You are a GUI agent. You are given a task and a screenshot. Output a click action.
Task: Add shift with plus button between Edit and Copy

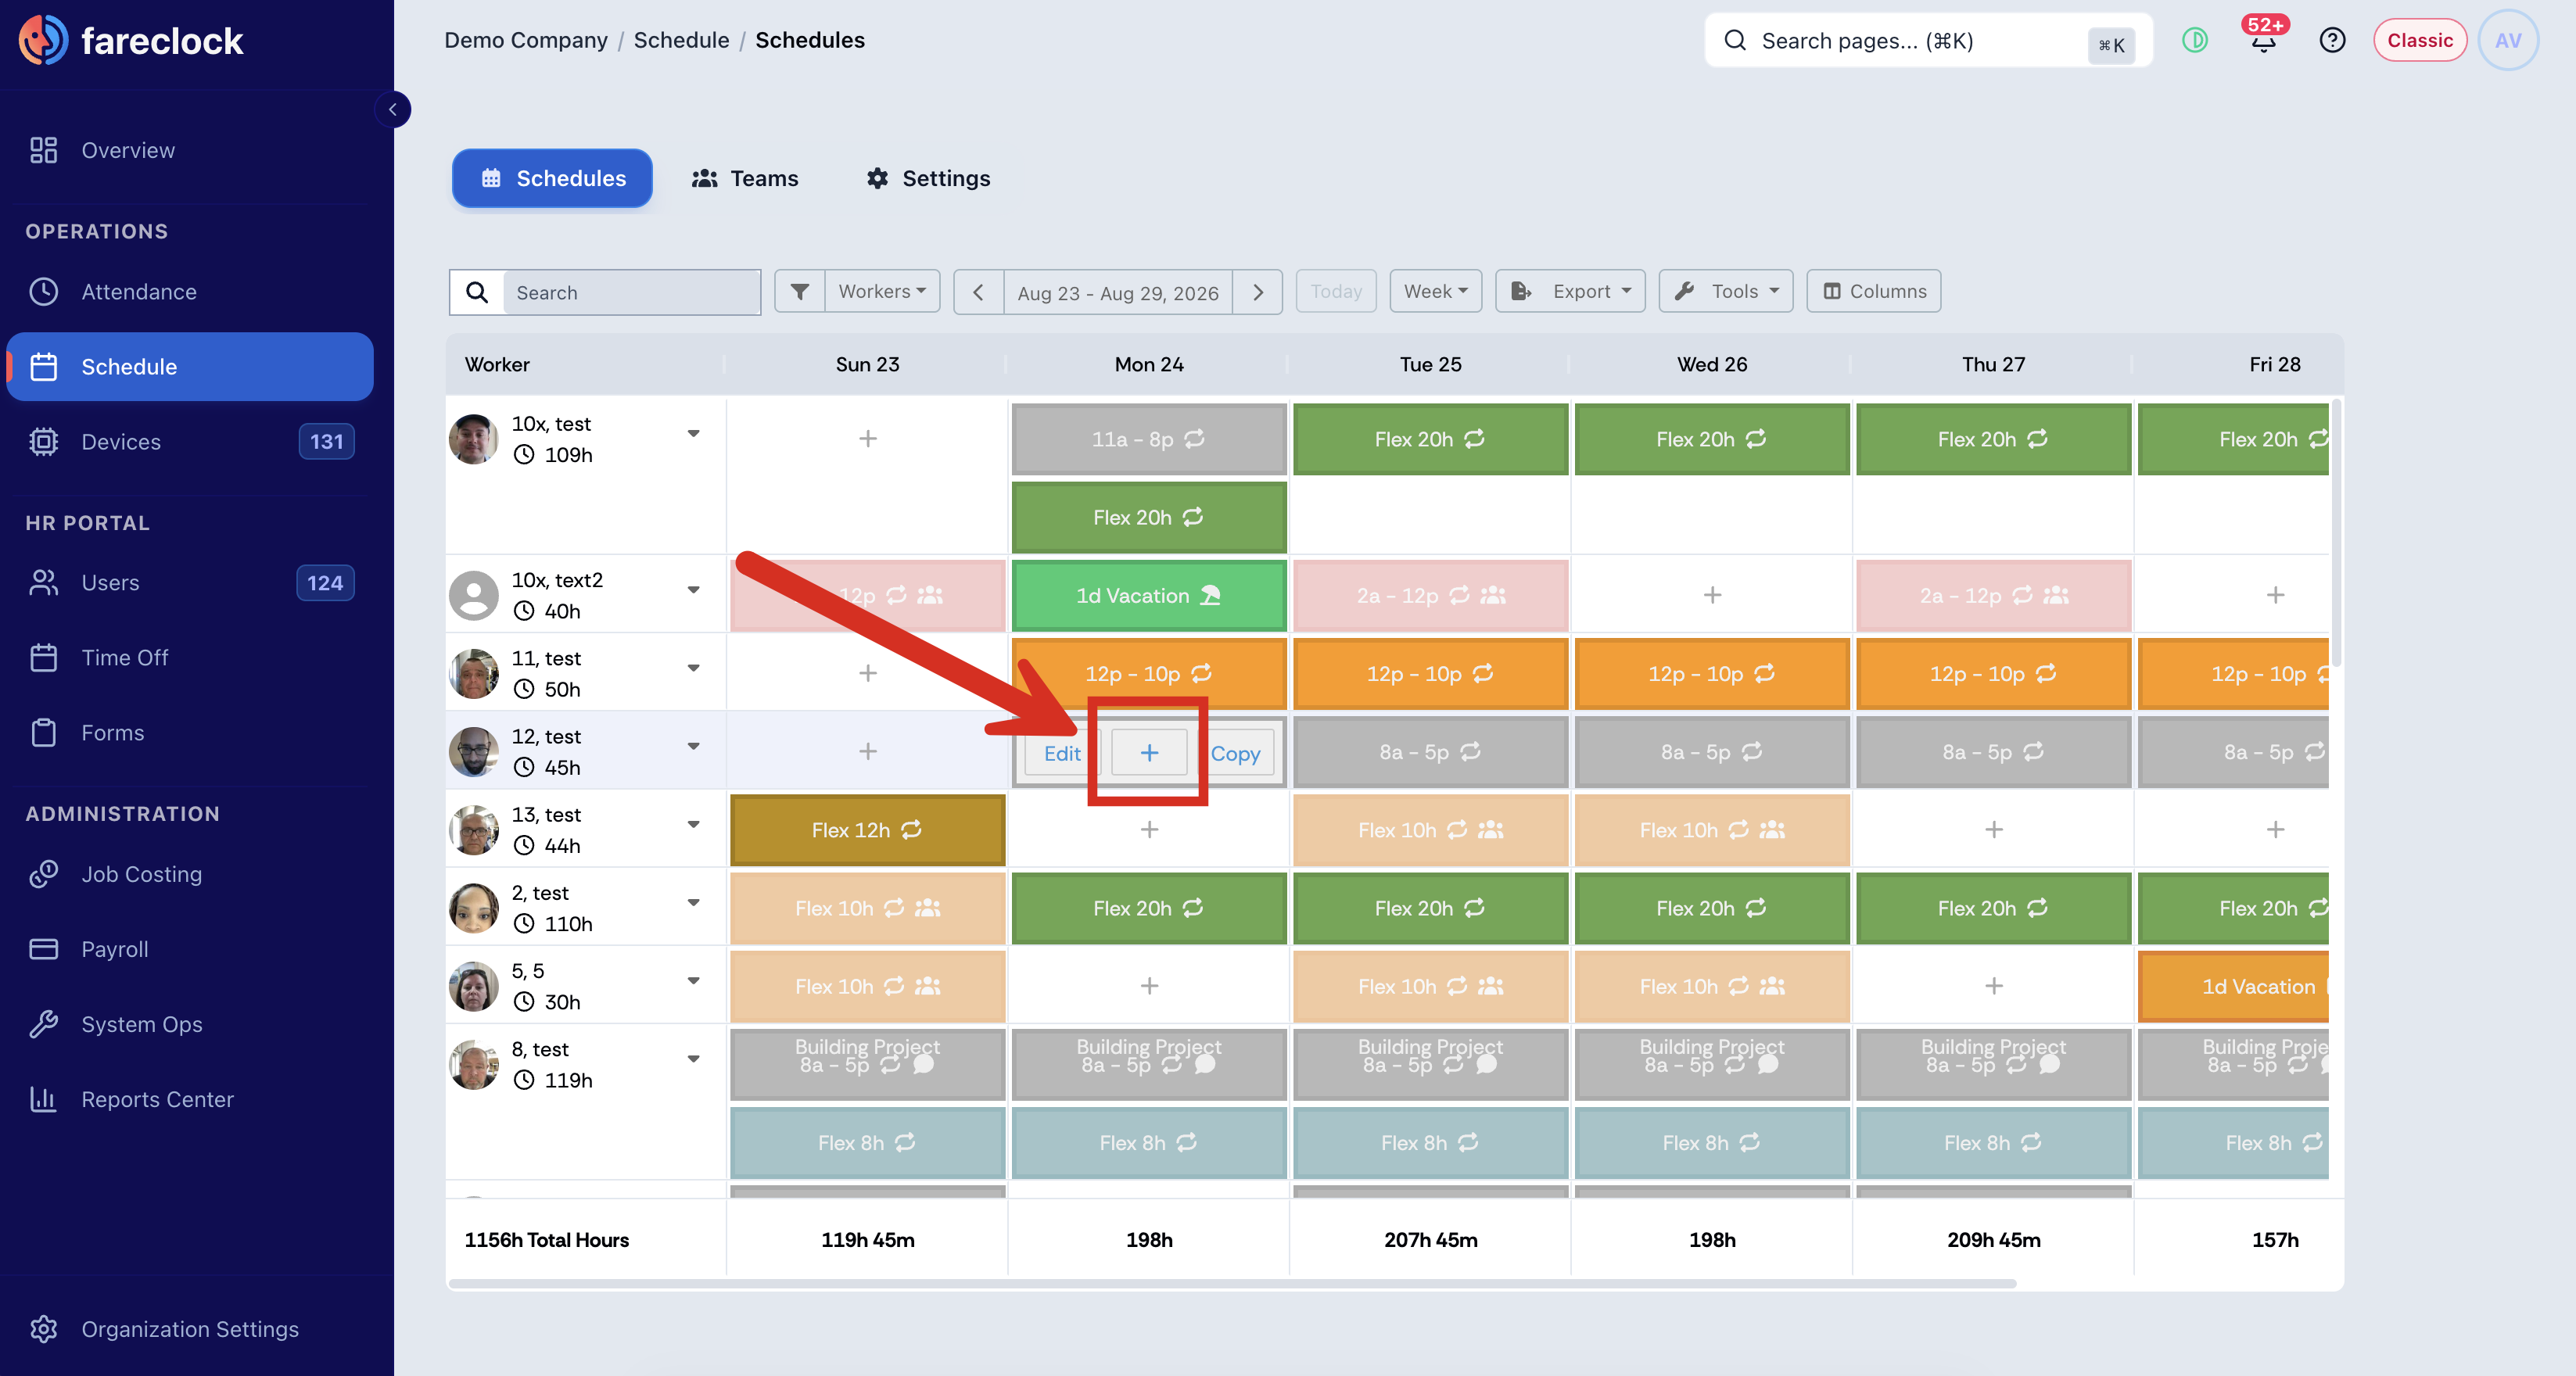click(x=1149, y=752)
